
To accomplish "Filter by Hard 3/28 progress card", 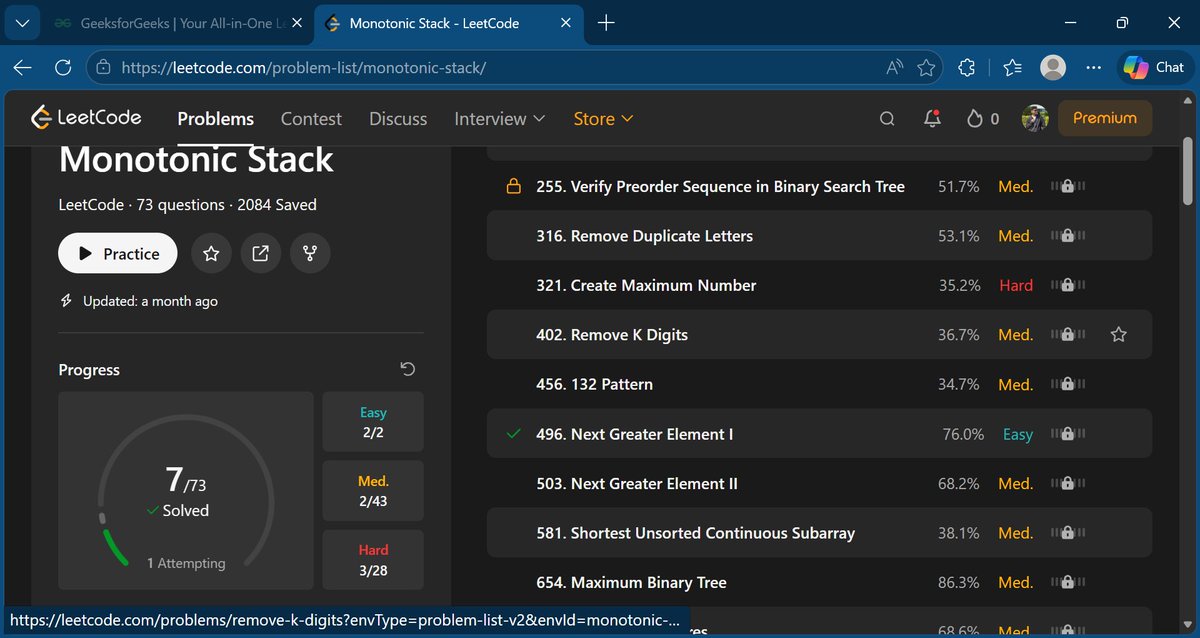I will coord(373,560).
